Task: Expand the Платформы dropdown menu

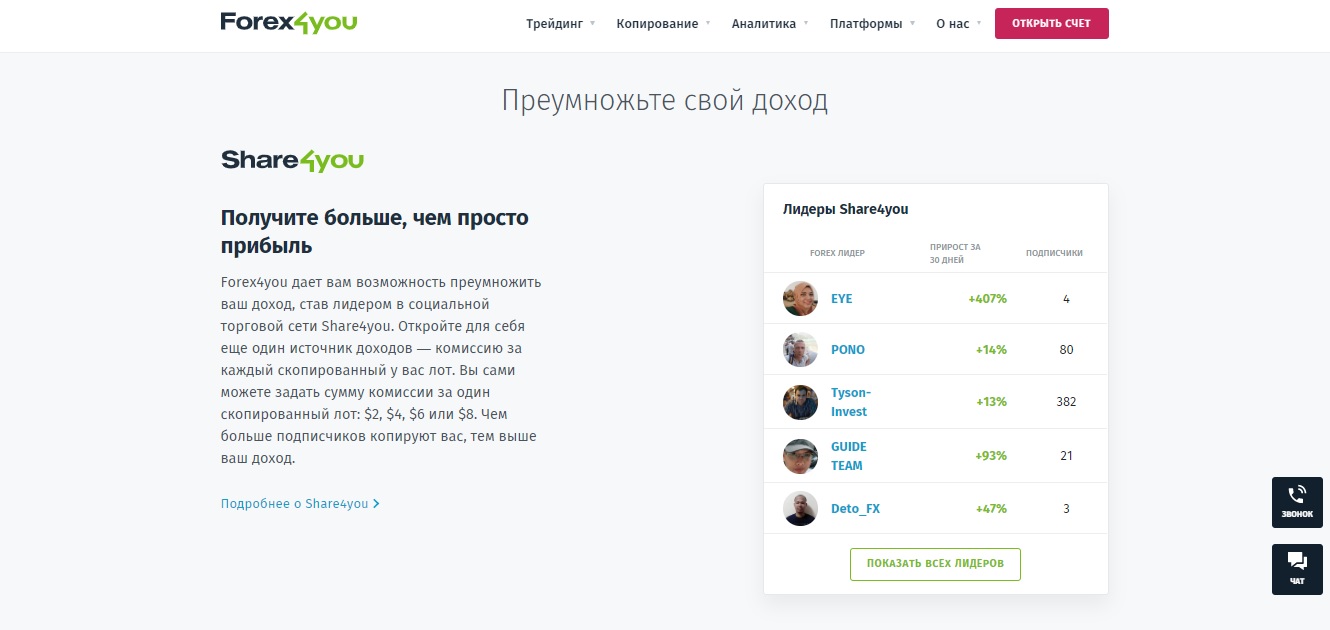Action: [x=866, y=23]
